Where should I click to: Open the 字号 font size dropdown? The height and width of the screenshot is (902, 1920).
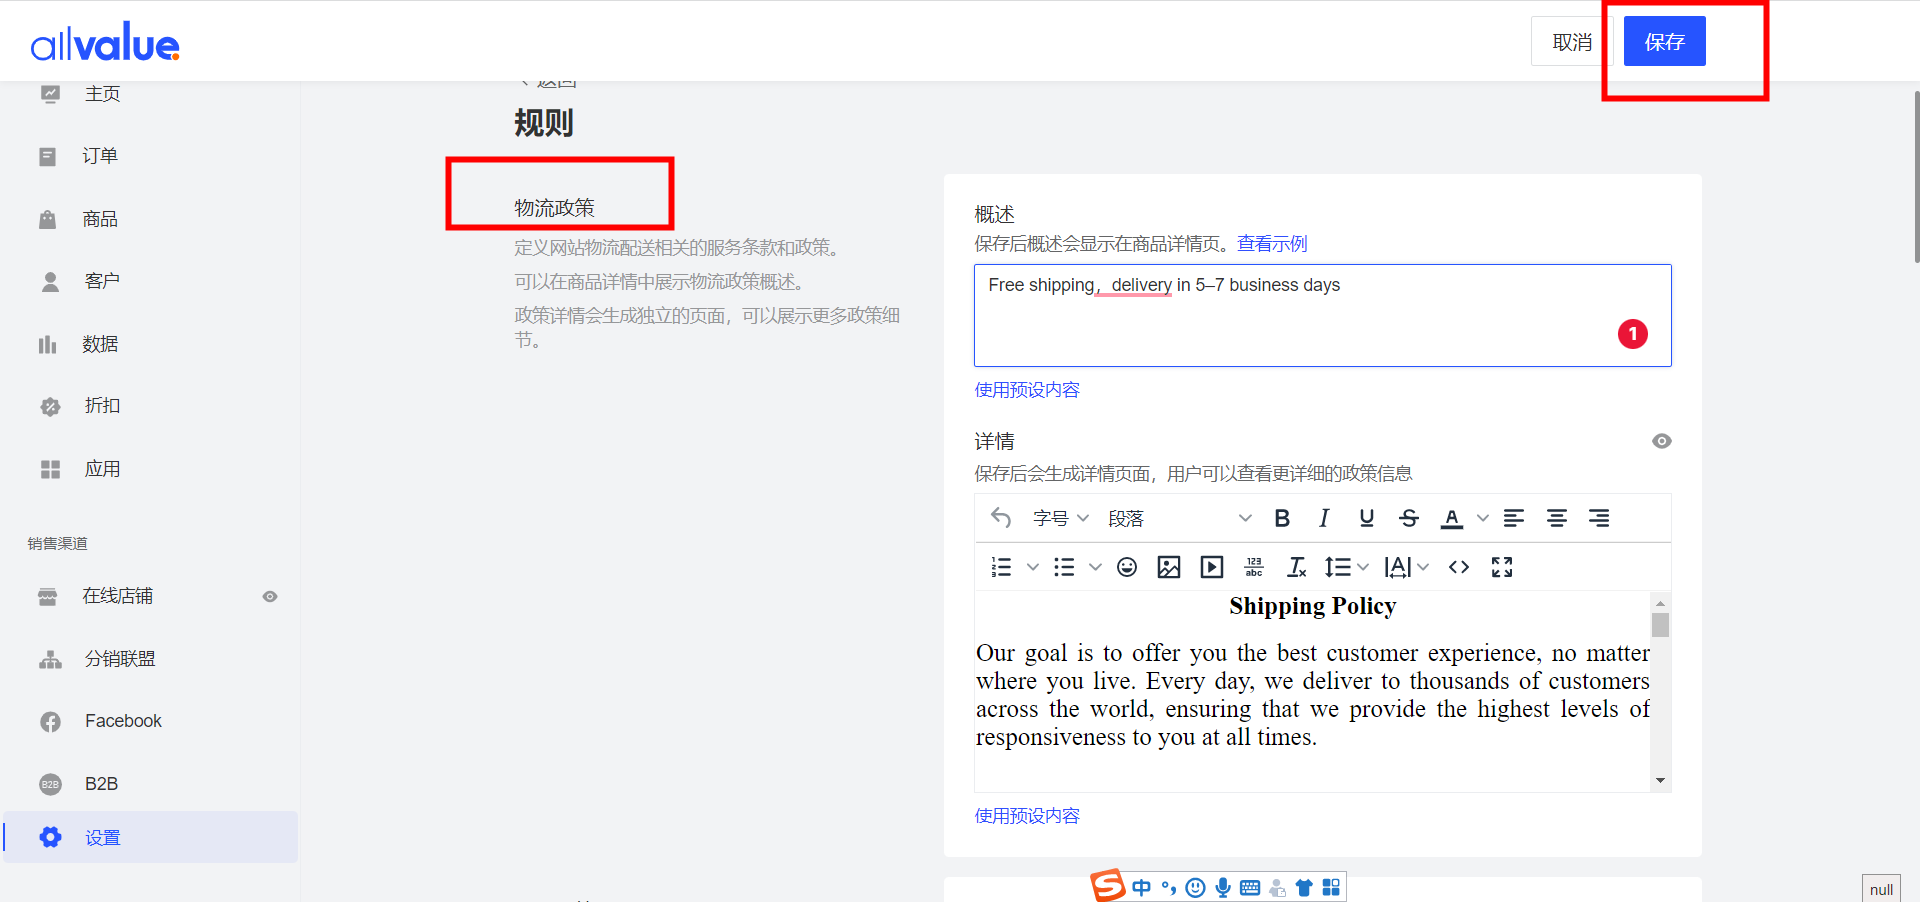[1061, 518]
